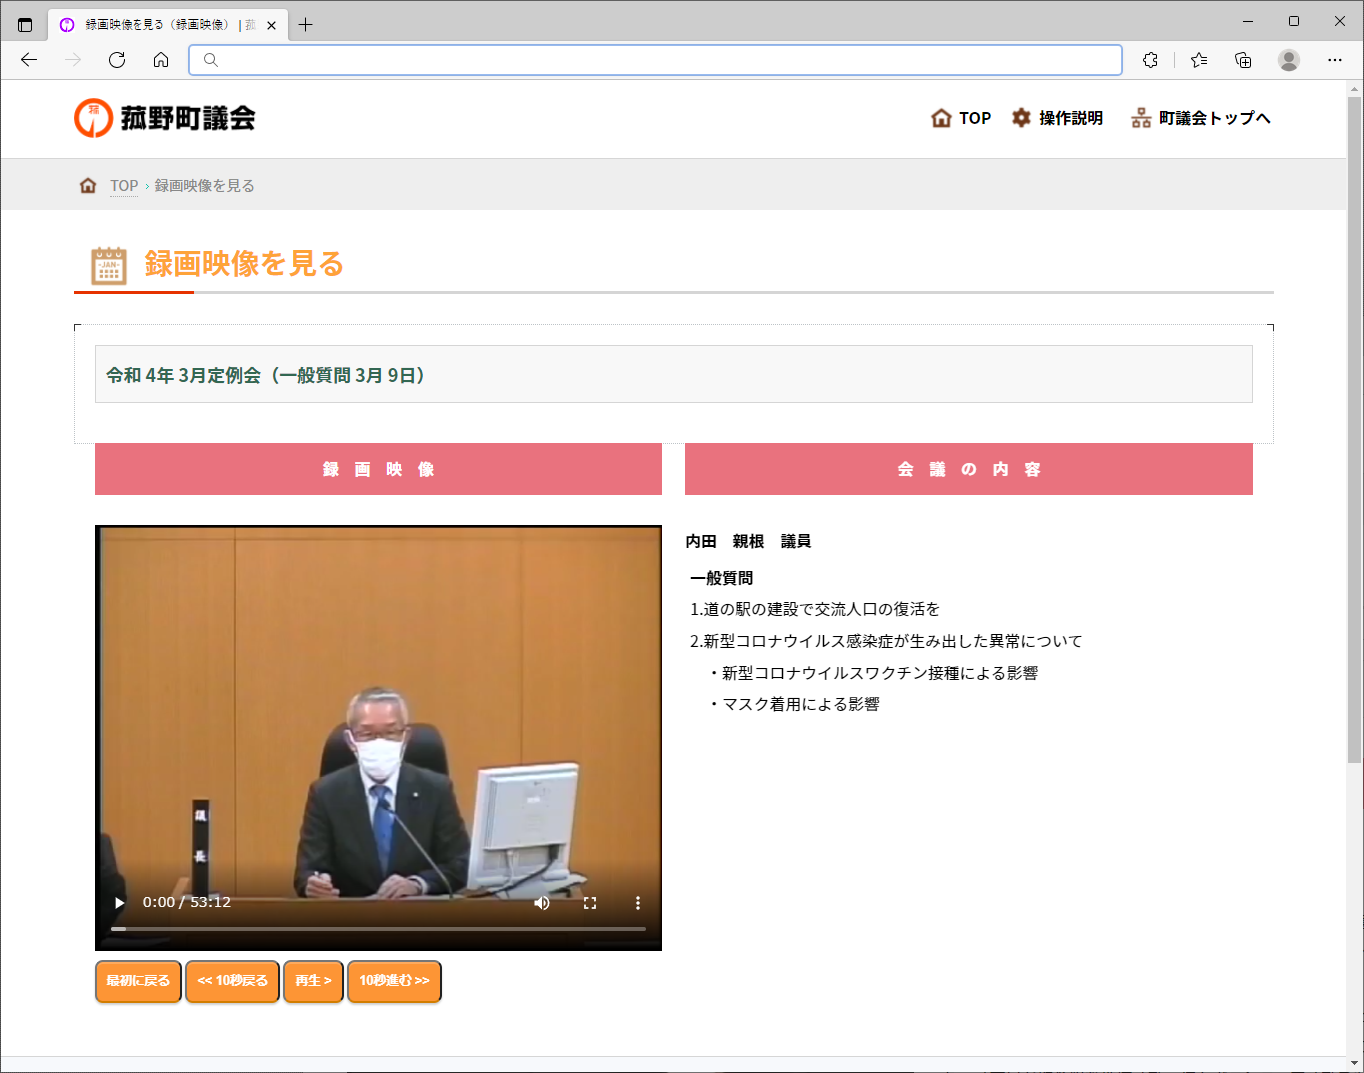Click text 1.道の駅の建設で交流人口の復活を
The width and height of the screenshot is (1364, 1073).
pos(815,609)
